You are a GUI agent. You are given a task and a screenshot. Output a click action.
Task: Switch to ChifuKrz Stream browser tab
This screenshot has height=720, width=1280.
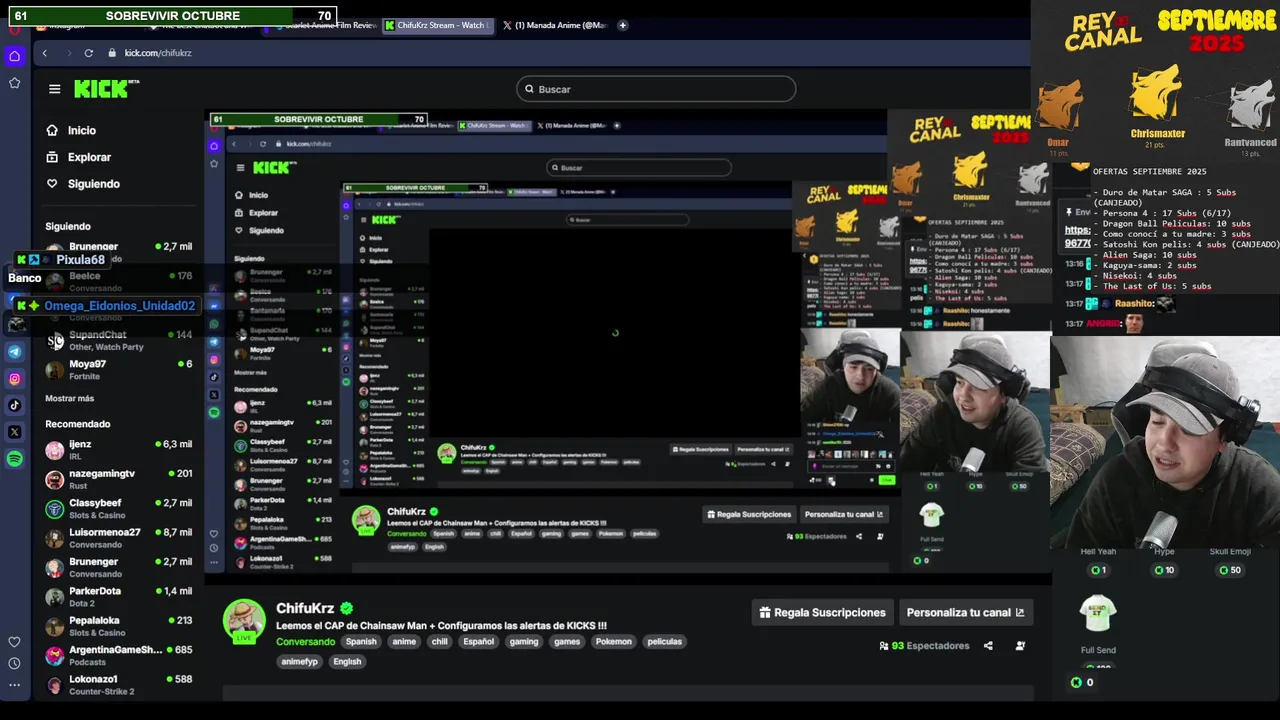pyautogui.click(x=440, y=25)
